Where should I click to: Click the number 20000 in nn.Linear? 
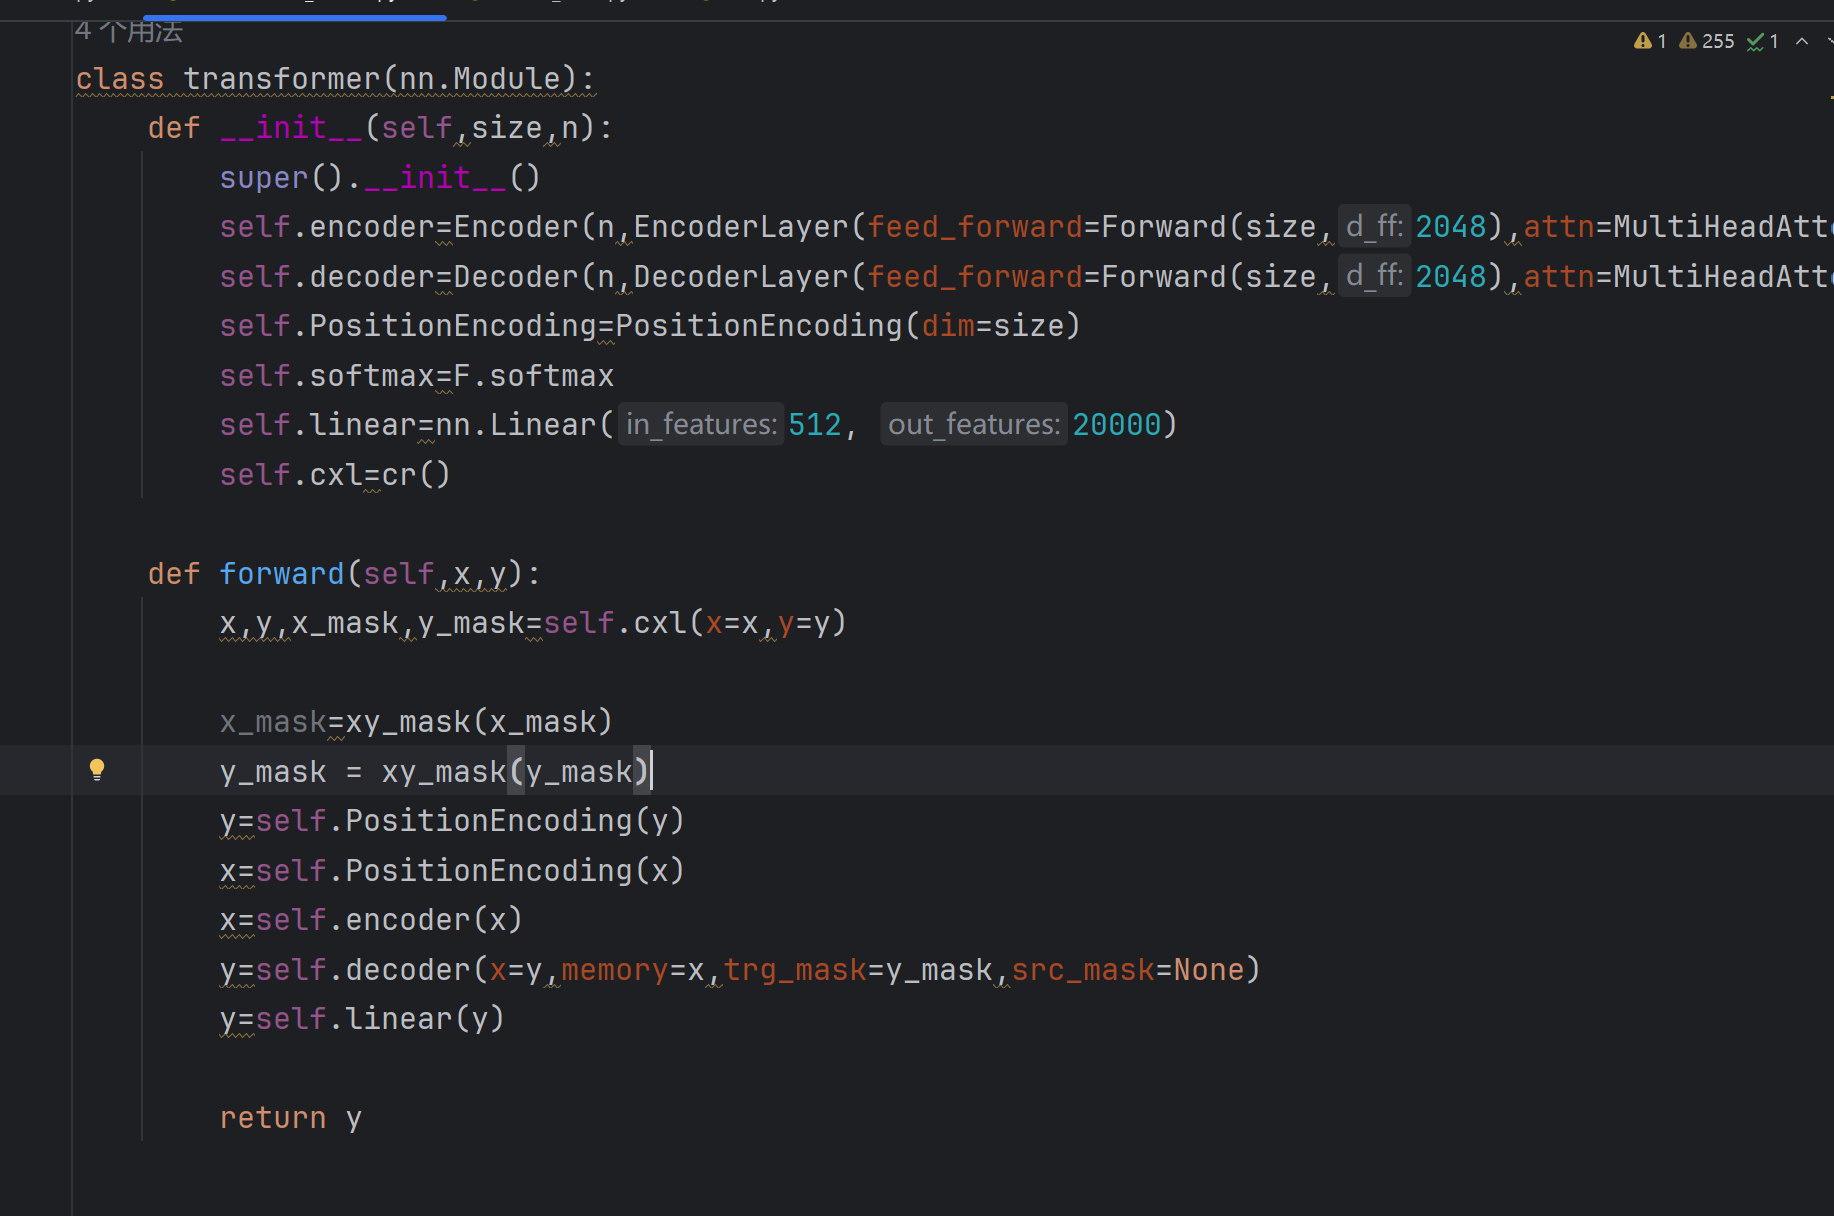pos(1117,425)
